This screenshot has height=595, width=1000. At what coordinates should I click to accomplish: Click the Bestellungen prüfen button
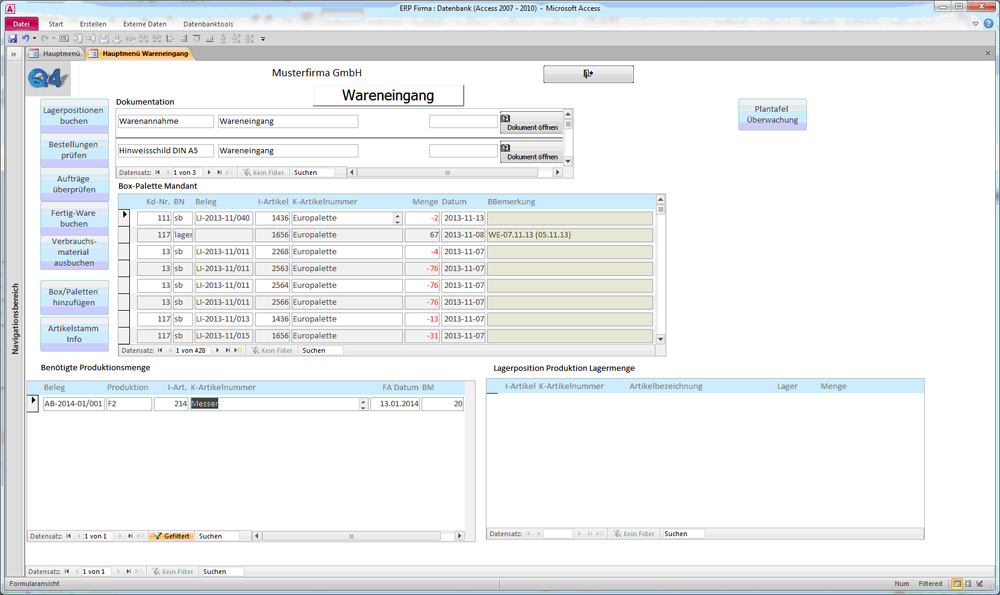click(x=74, y=150)
